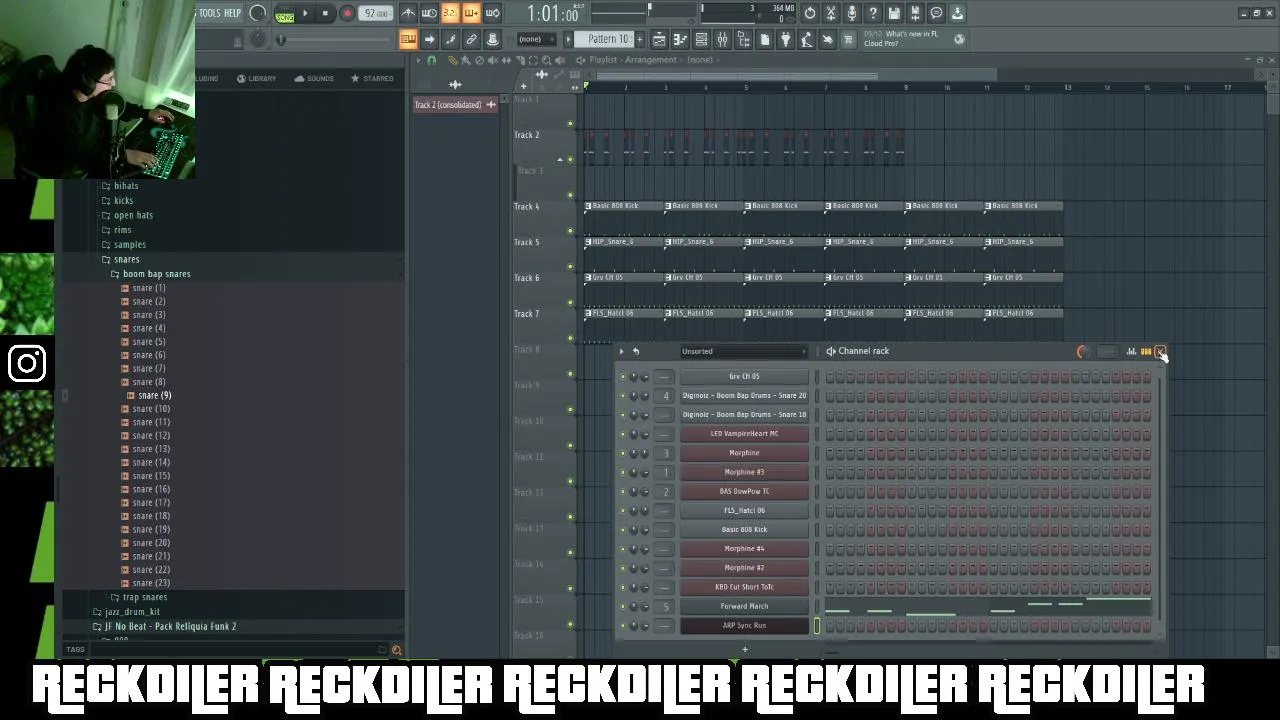Open the kicks folder in browser
The width and height of the screenshot is (1280, 720).
pos(123,201)
